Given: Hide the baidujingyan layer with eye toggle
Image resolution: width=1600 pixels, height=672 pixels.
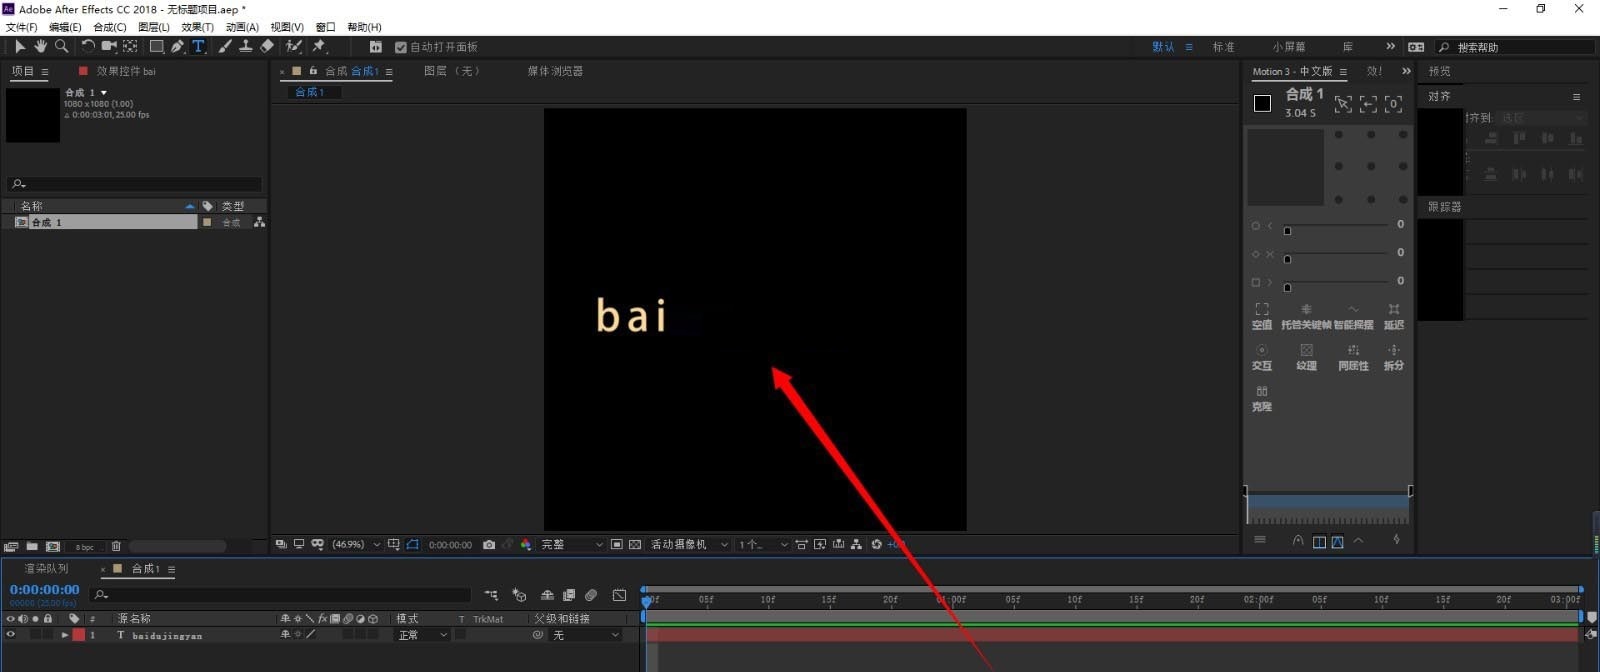Looking at the screenshot, I should pyautogui.click(x=11, y=635).
